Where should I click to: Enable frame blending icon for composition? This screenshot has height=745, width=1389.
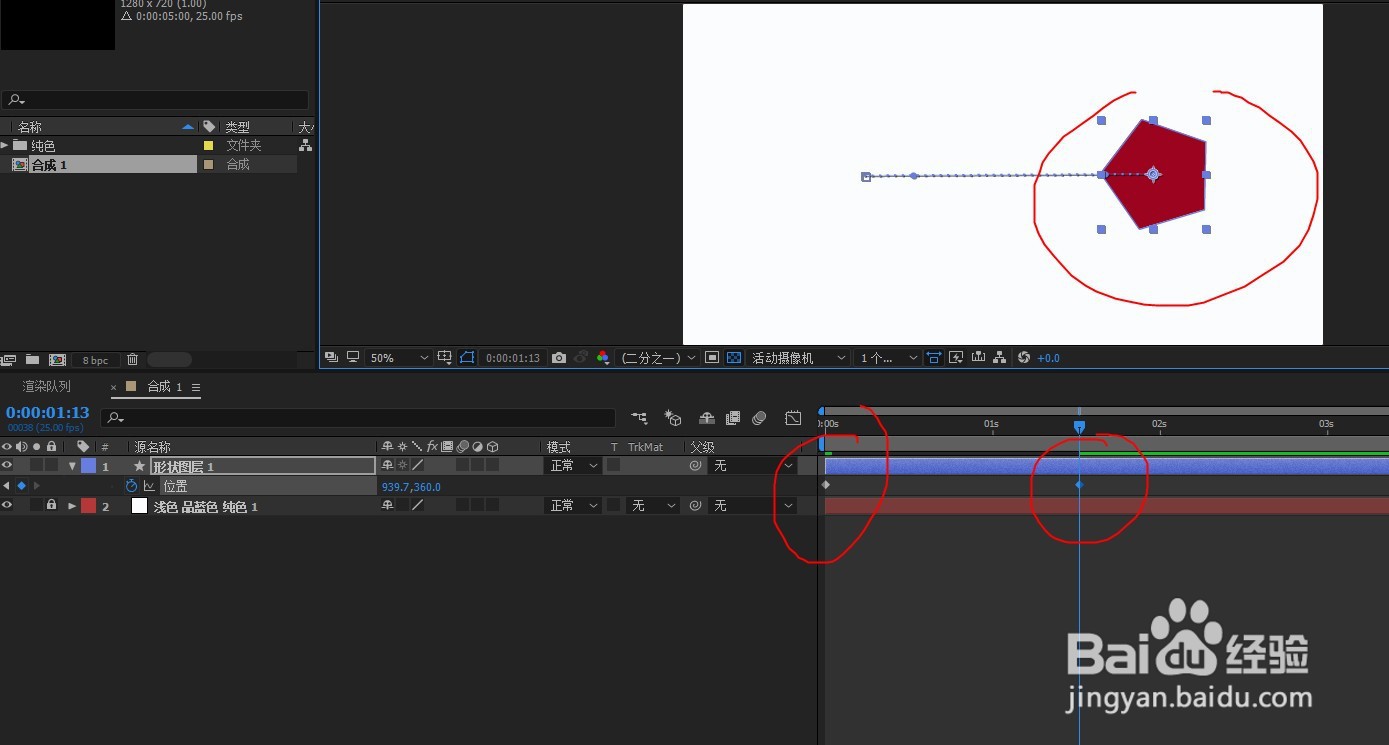tap(733, 418)
